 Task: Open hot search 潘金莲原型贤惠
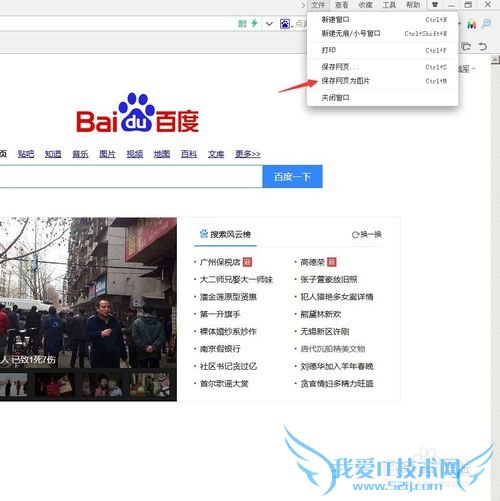click(228, 297)
